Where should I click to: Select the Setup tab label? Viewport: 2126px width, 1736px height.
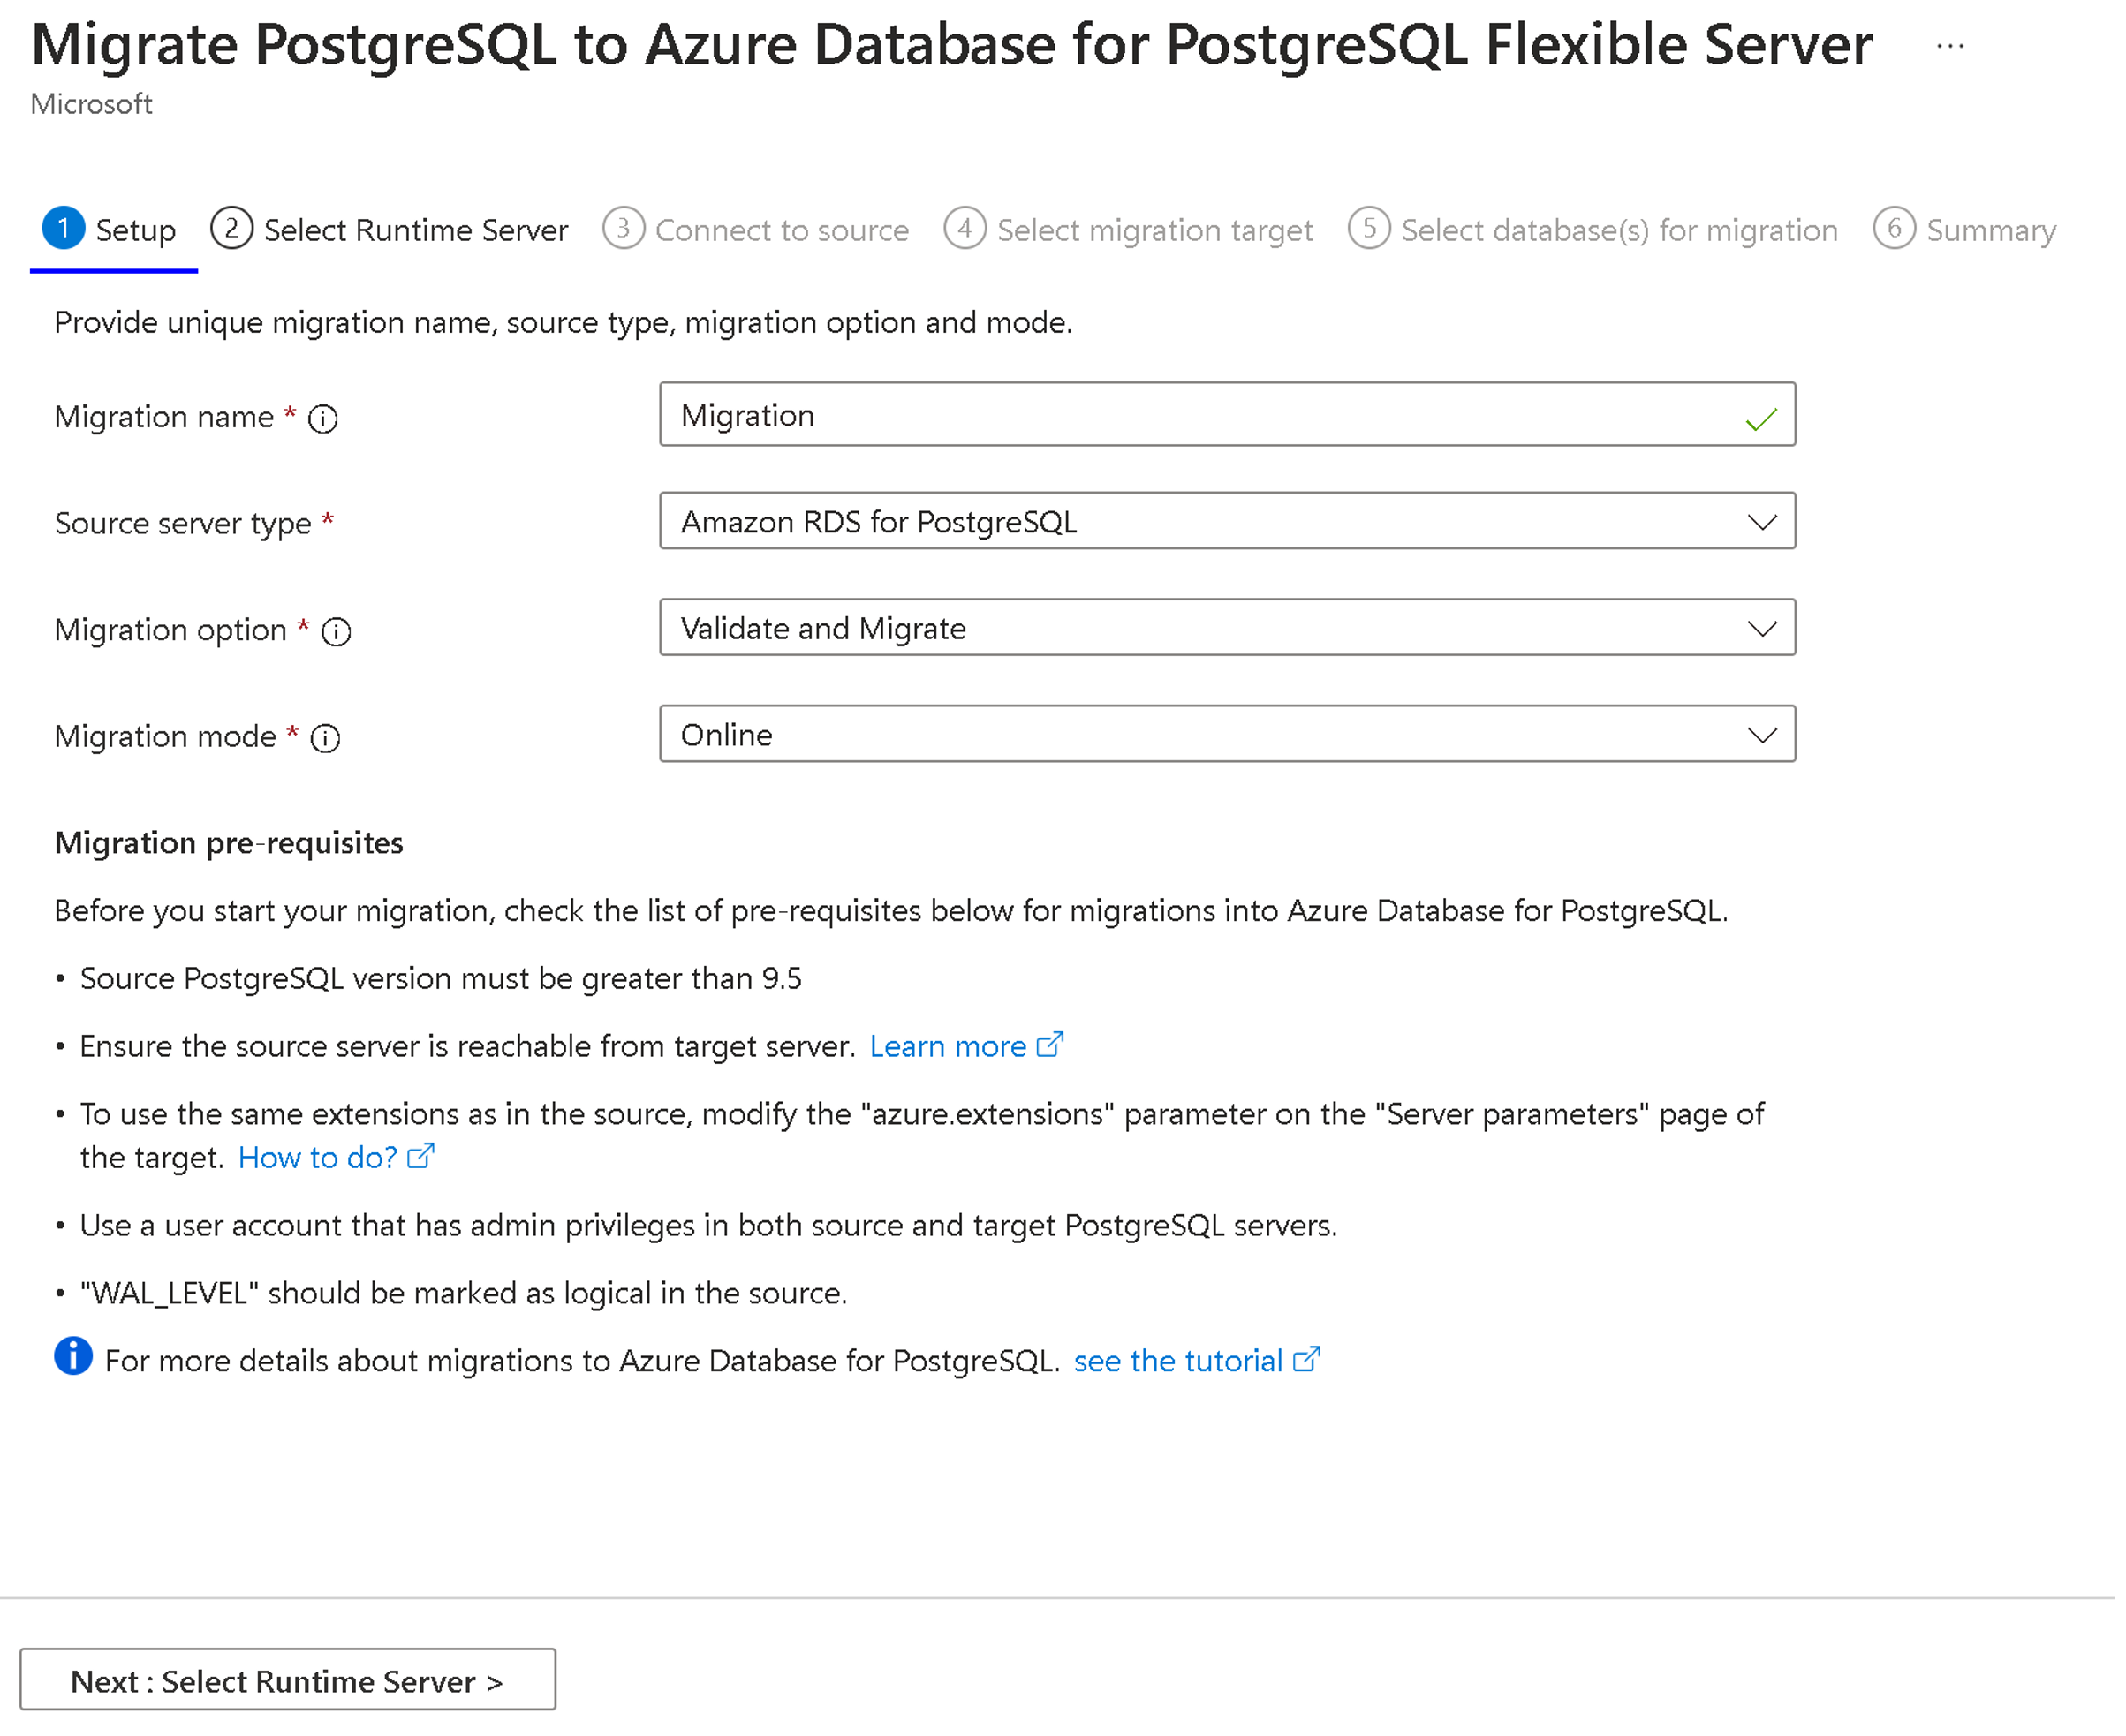(x=135, y=230)
